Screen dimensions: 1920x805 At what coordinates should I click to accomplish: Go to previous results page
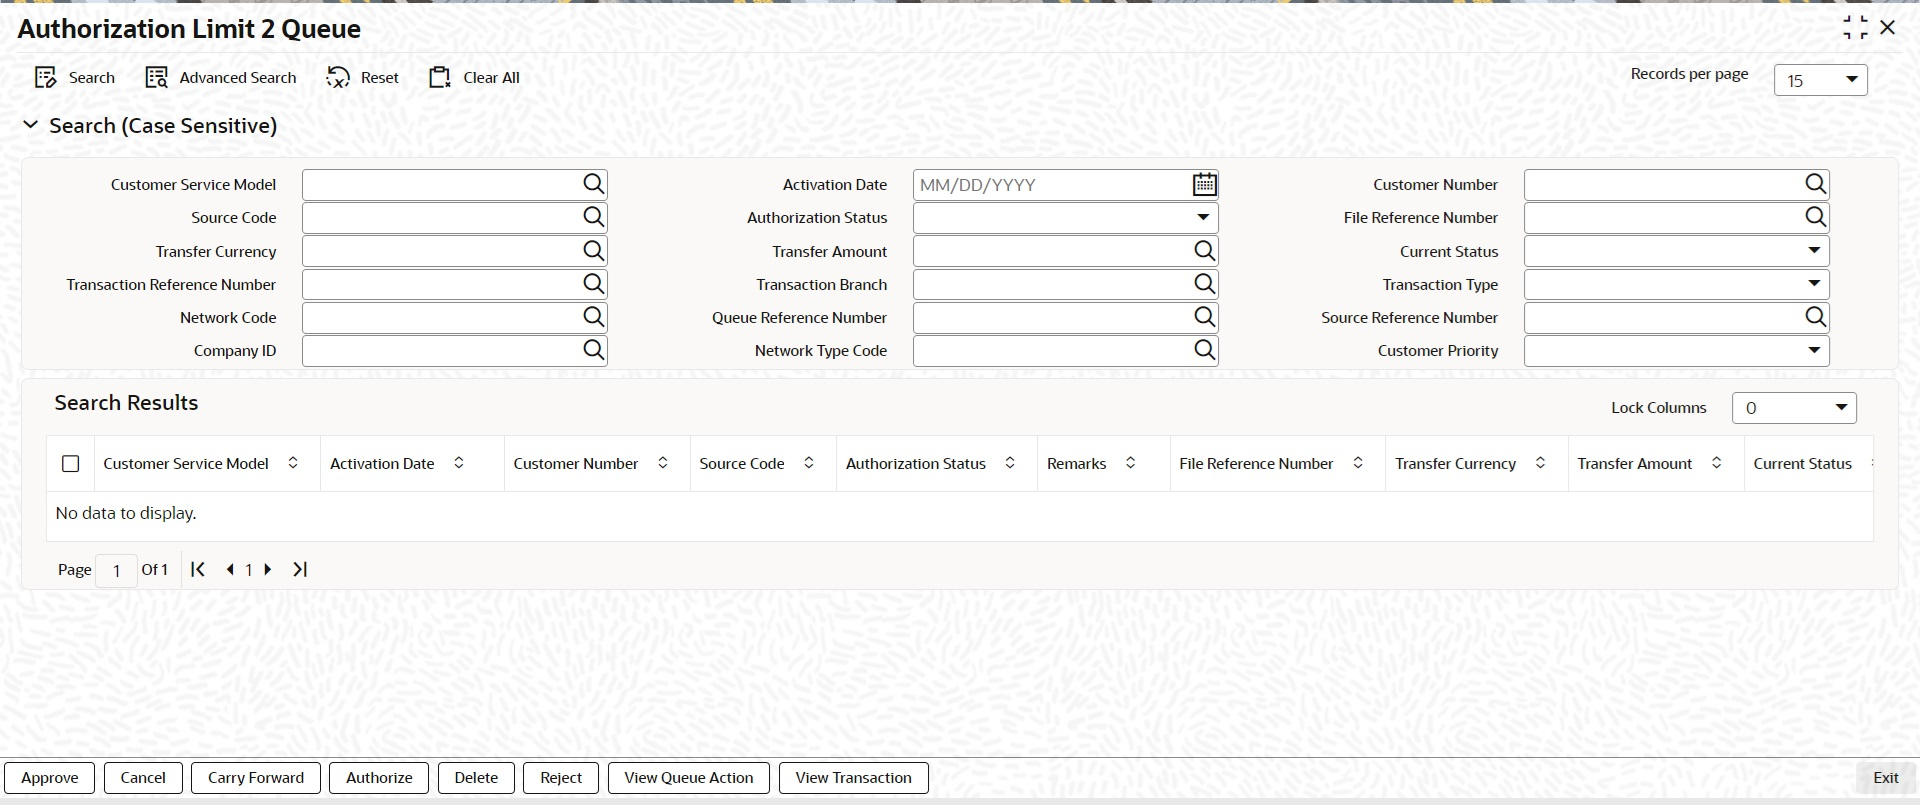pyautogui.click(x=230, y=569)
